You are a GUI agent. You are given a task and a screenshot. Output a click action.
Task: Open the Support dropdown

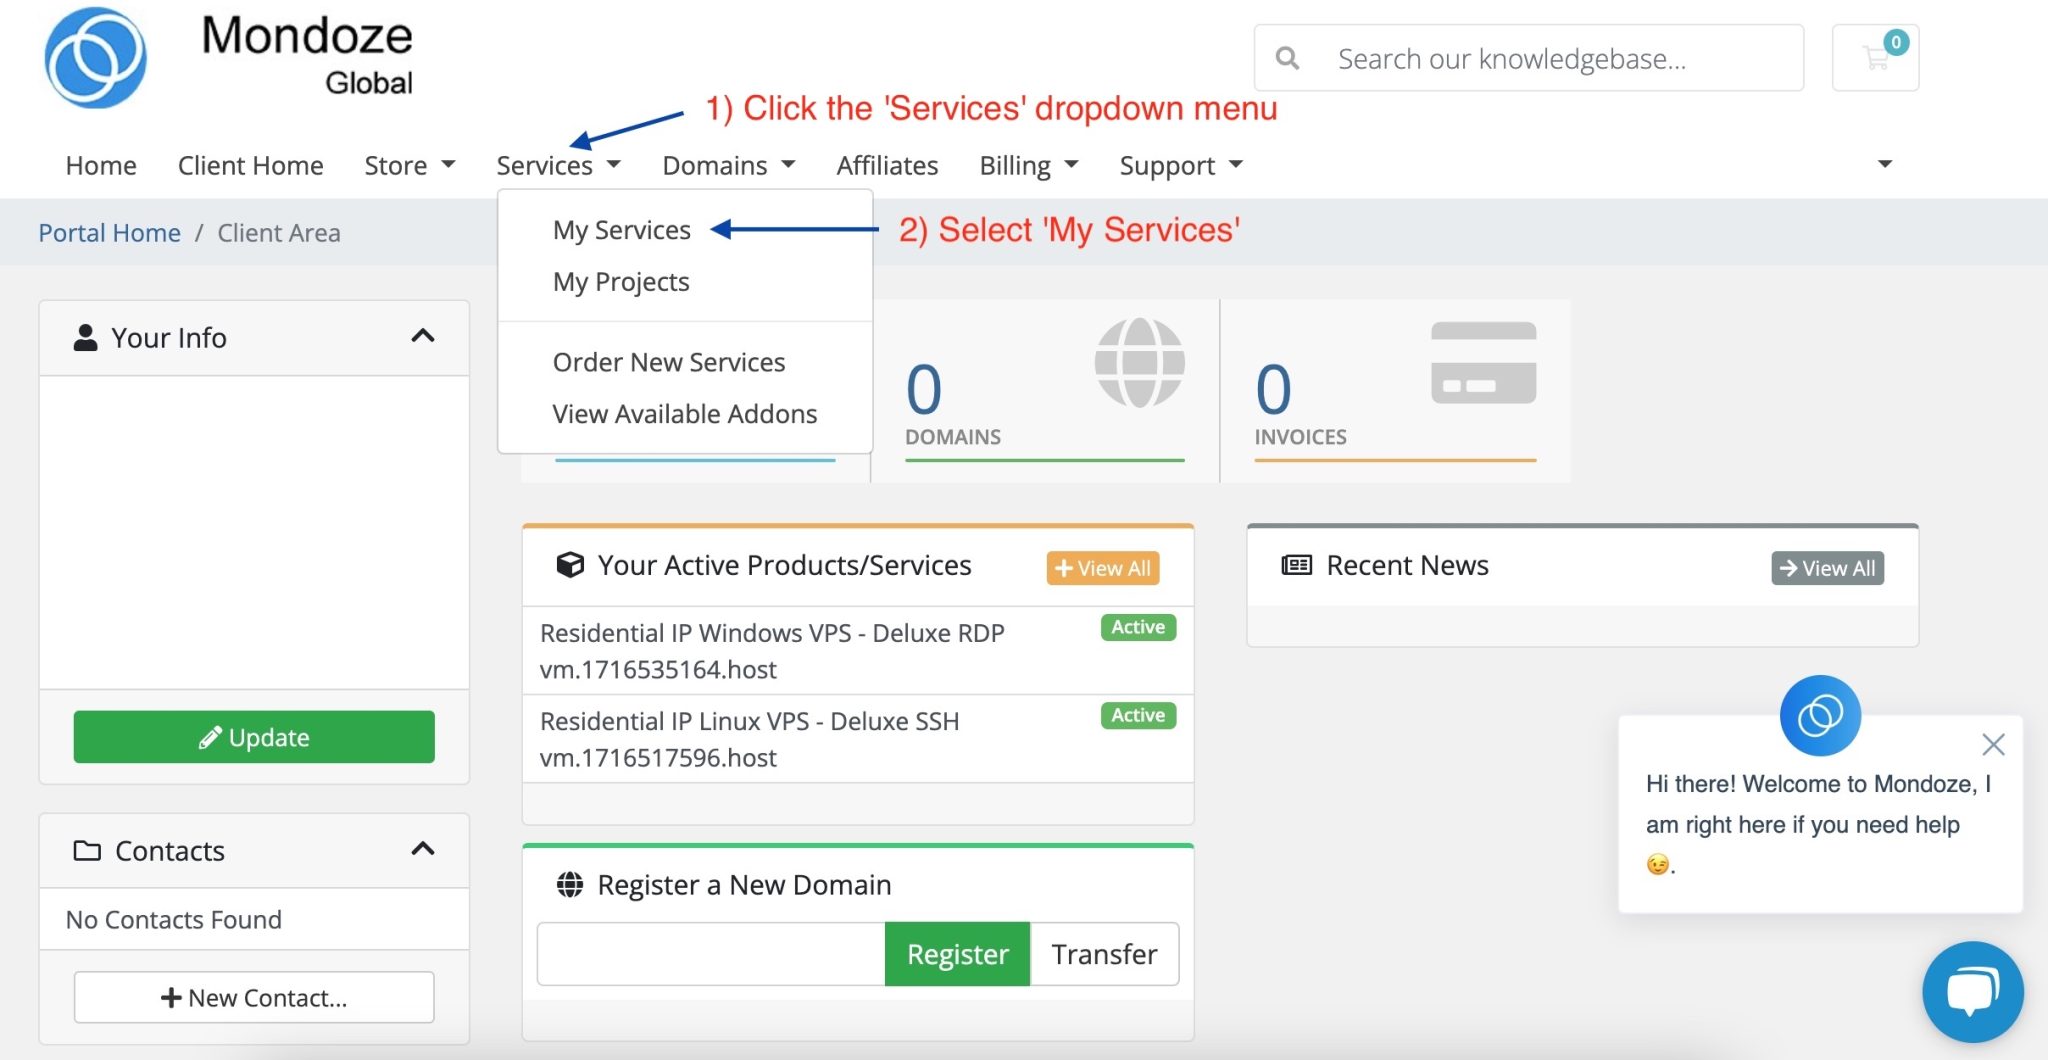tap(1180, 164)
